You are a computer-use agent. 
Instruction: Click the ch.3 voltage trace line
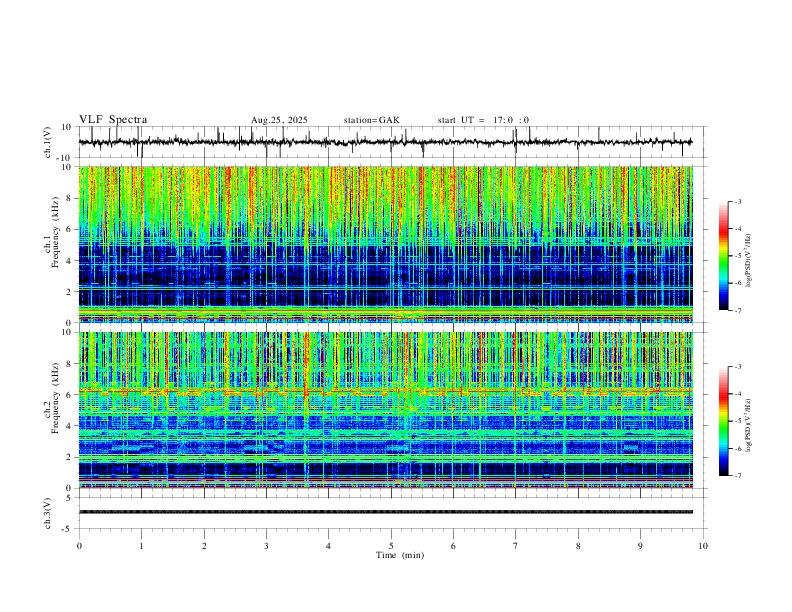(385, 512)
